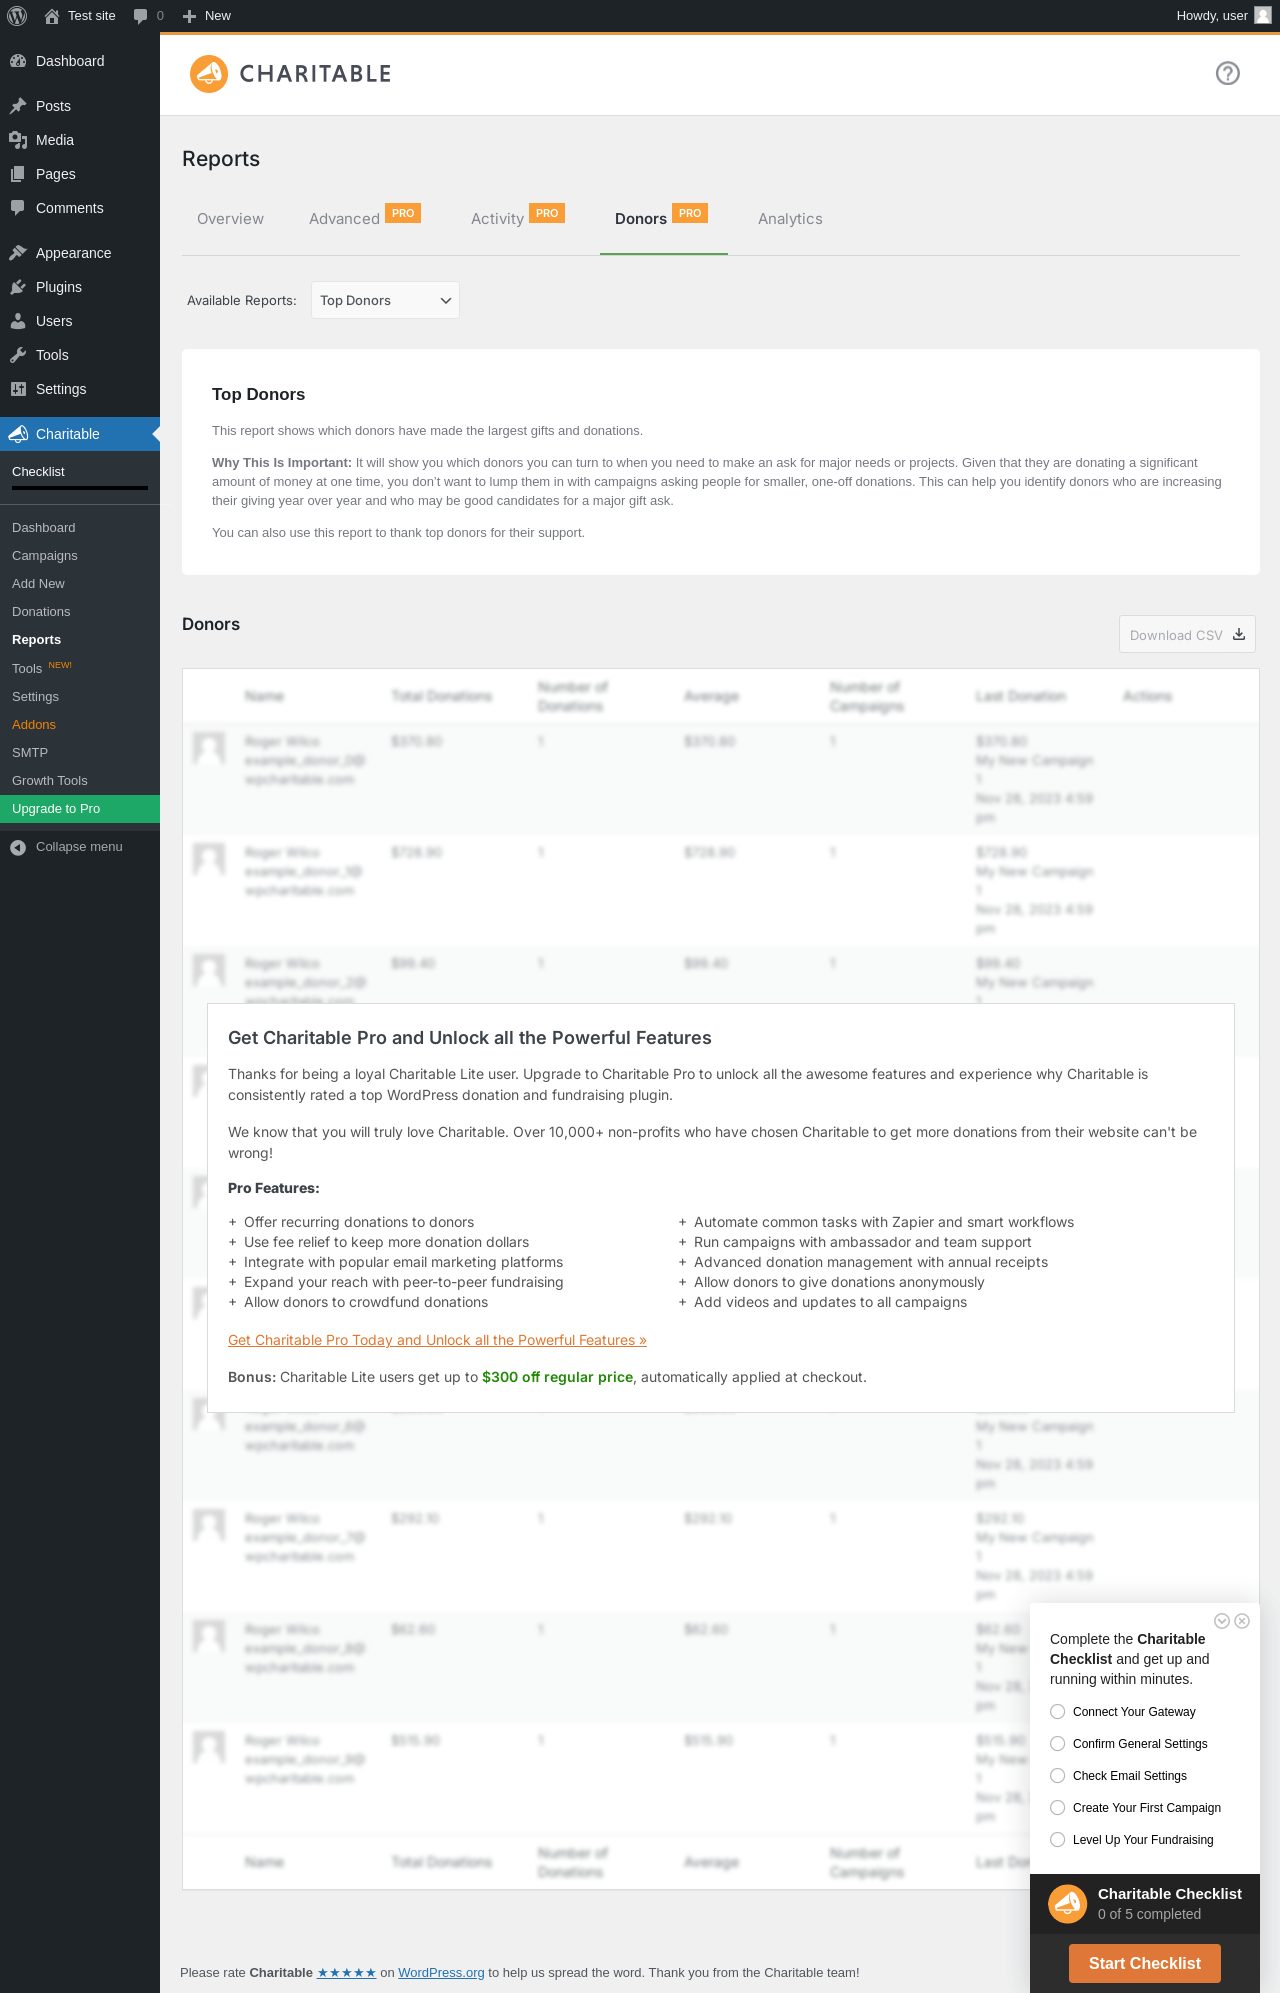Select the Connect Your Gateway radio

1057,1712
